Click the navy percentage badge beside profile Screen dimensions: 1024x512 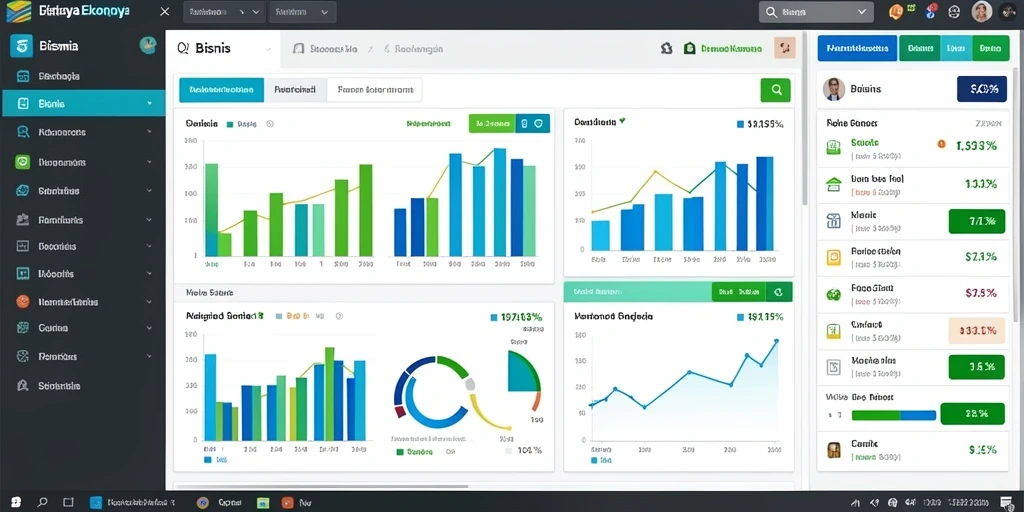(x=982, y=89)
